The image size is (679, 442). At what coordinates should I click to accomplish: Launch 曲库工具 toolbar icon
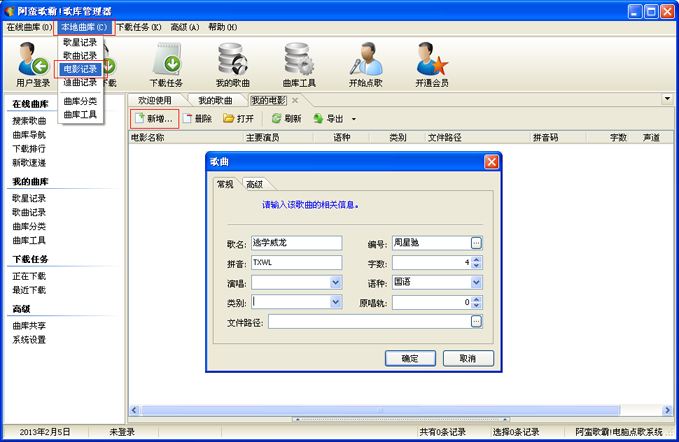[299, 65]
